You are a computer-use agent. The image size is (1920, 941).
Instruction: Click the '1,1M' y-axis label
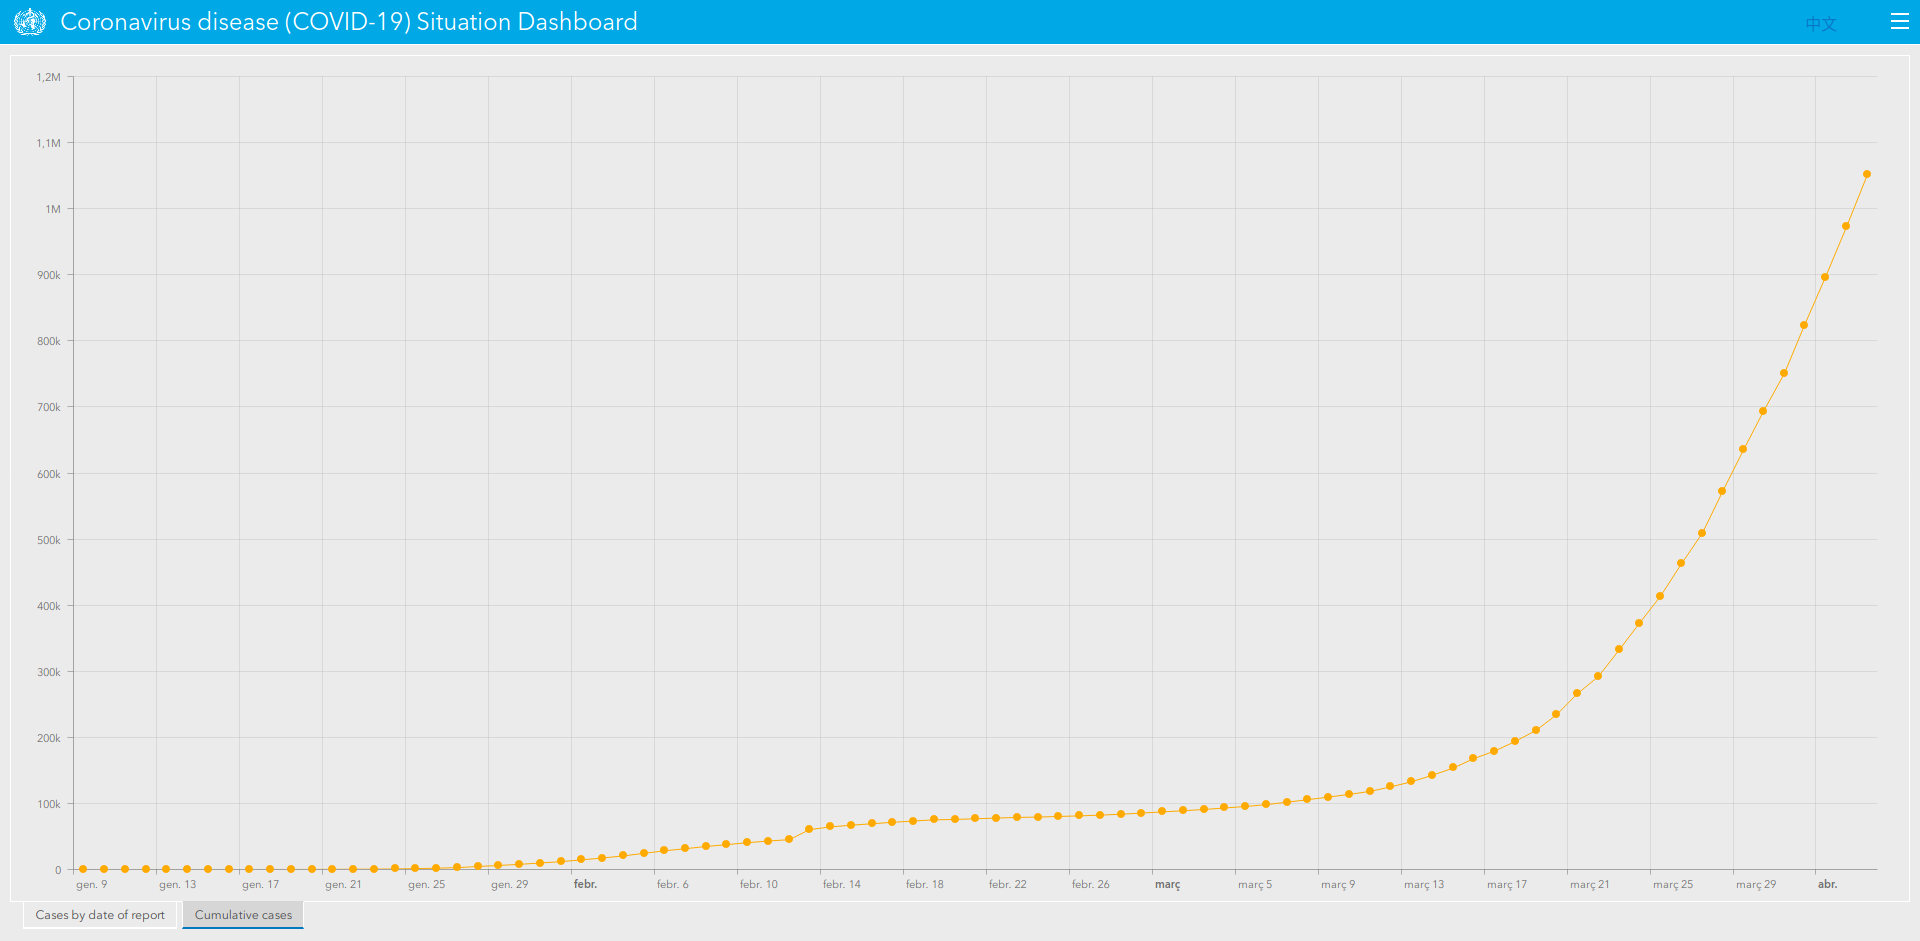click(49, 143)
